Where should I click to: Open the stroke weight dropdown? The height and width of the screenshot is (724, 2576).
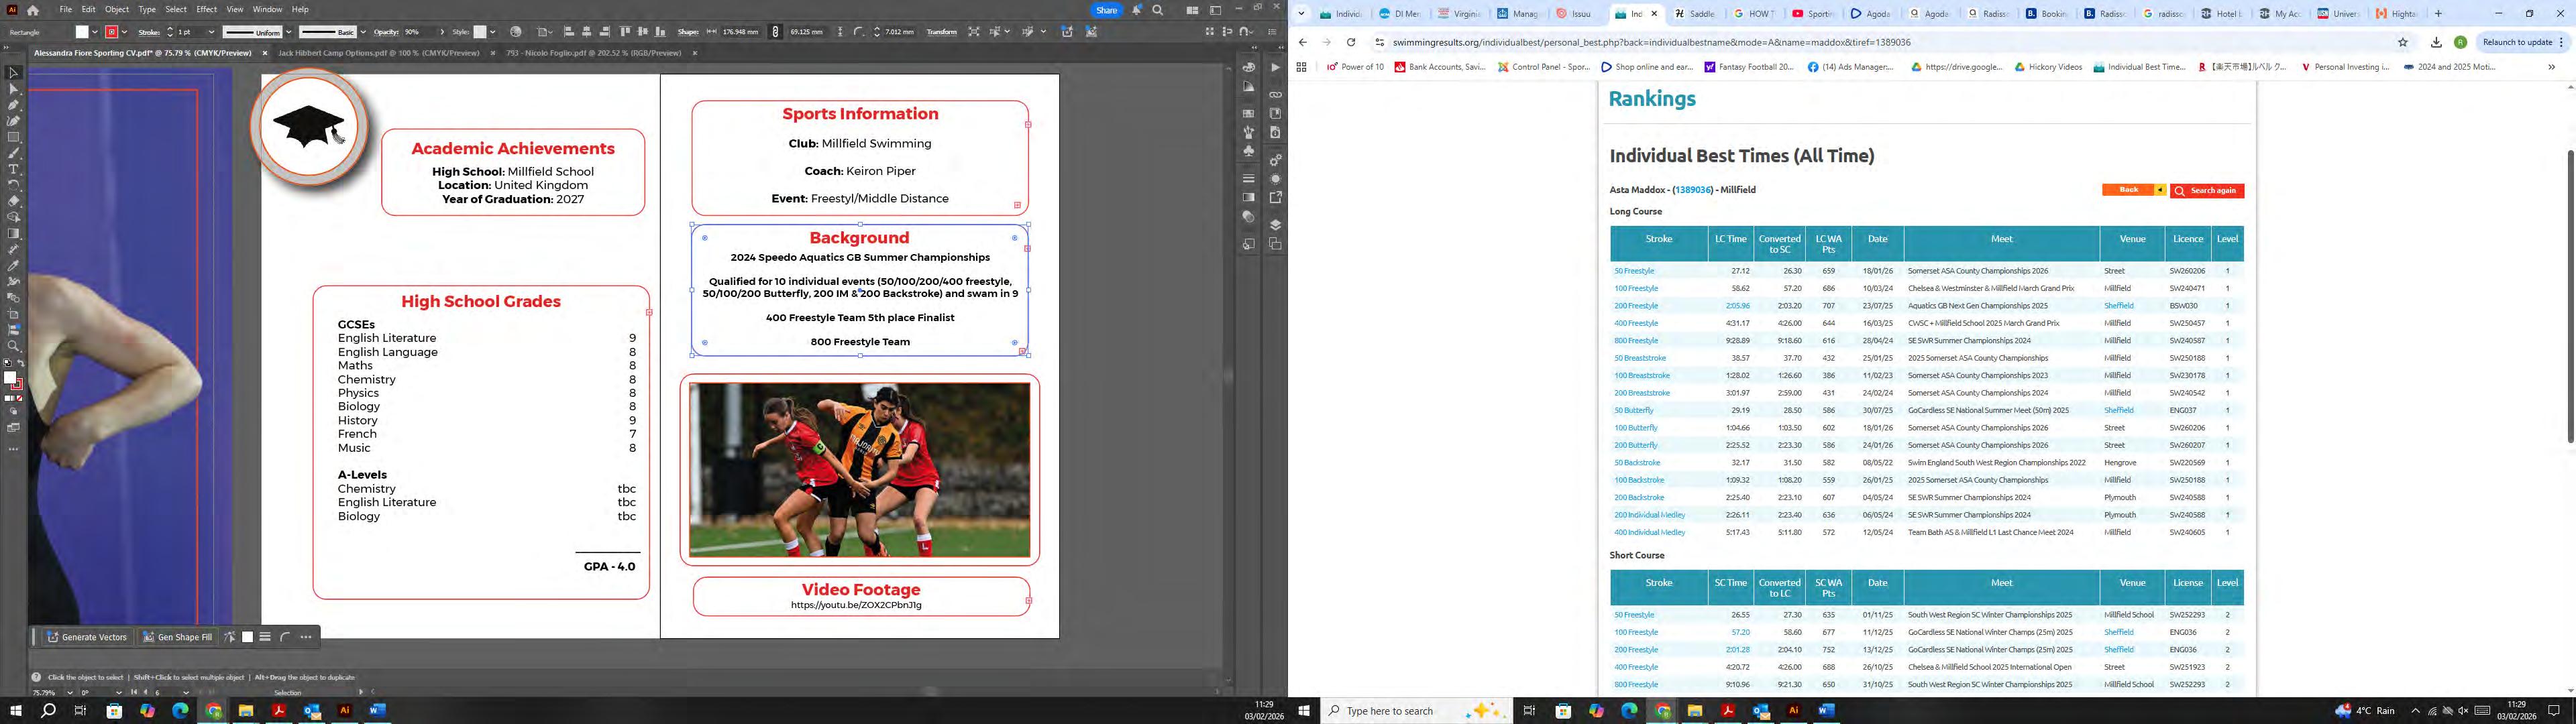tap(212, 32)
